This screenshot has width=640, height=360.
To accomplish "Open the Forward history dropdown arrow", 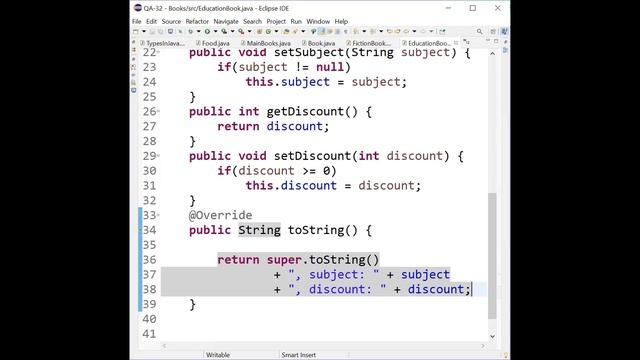I will [x=431, y=31].
